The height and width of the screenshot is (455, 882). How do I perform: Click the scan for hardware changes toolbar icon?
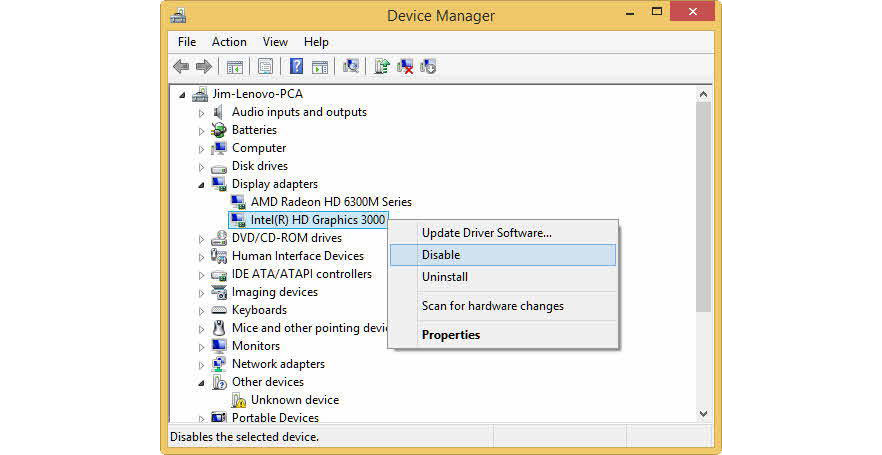(x=351, y=67)
